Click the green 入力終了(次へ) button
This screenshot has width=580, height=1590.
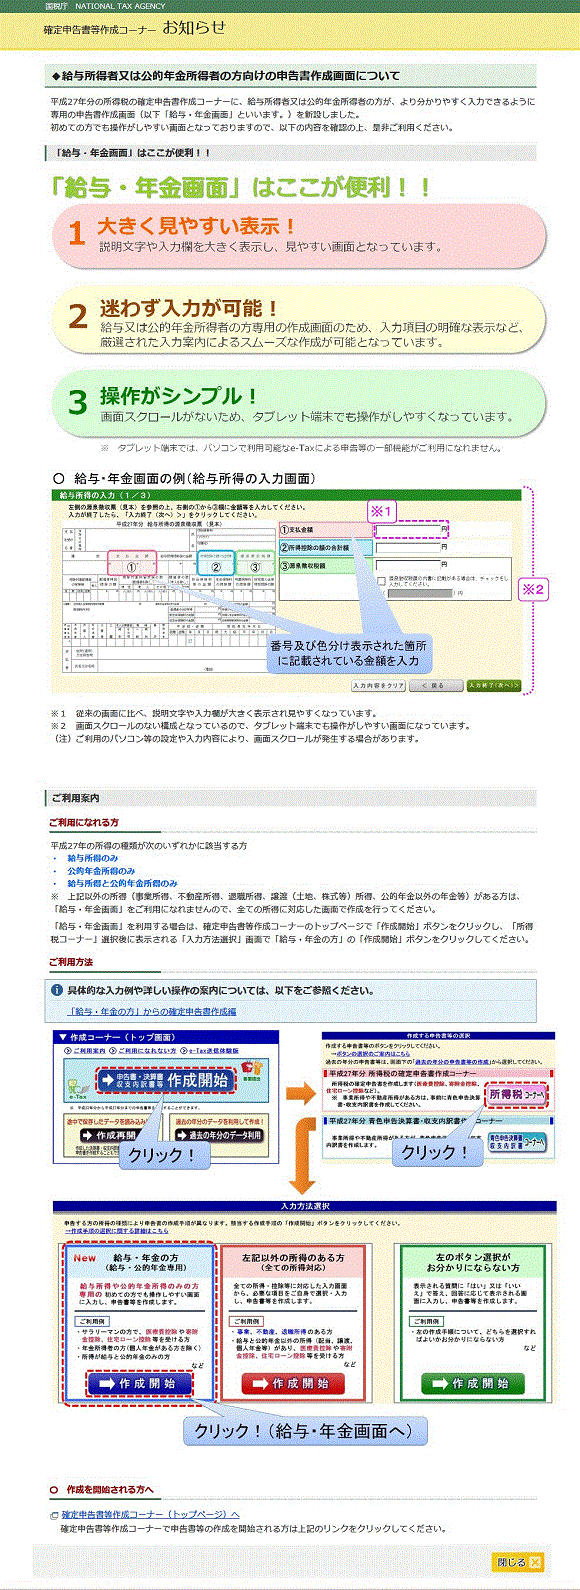494,686
